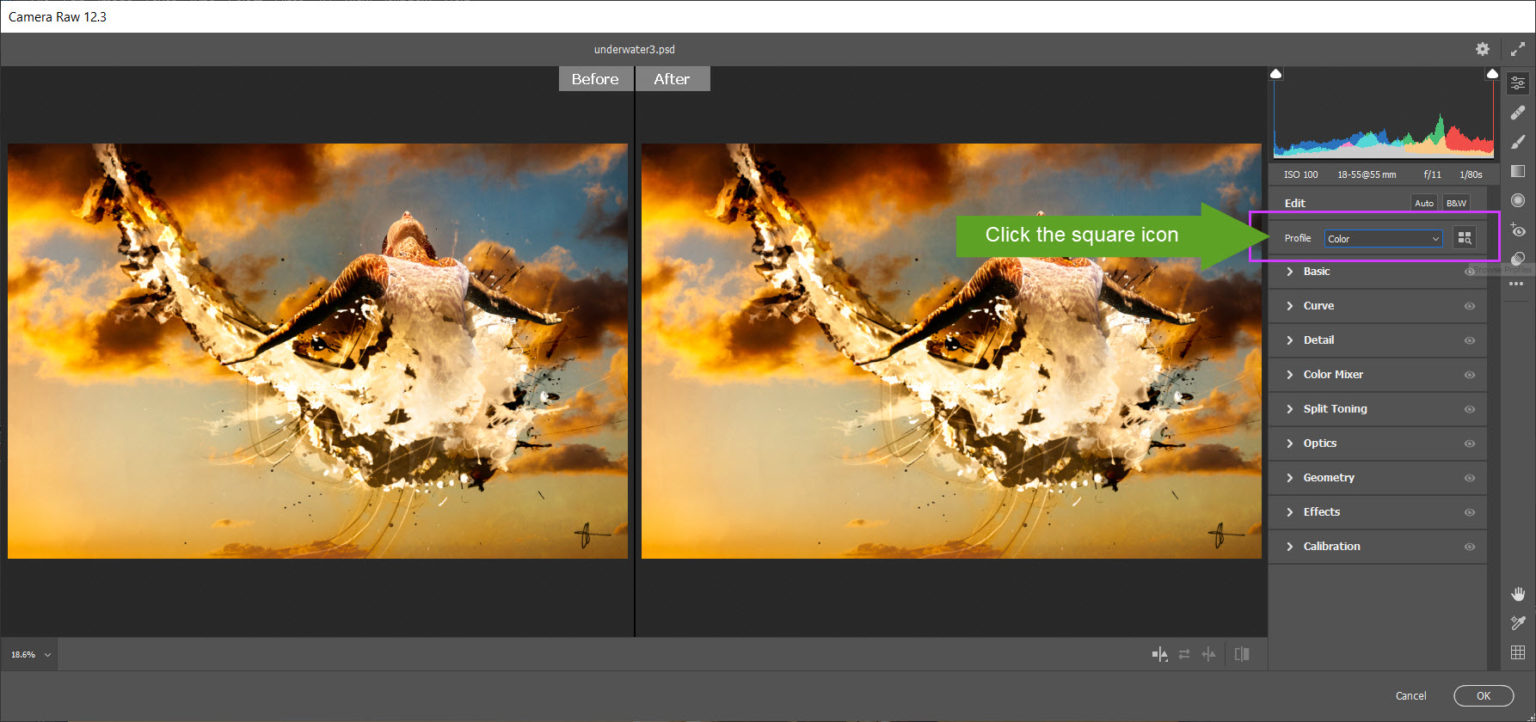Viewport: 1536px width, 722px height.
Task: Open the Edit panel sliders icon
Action: (x=1518, y=84)
